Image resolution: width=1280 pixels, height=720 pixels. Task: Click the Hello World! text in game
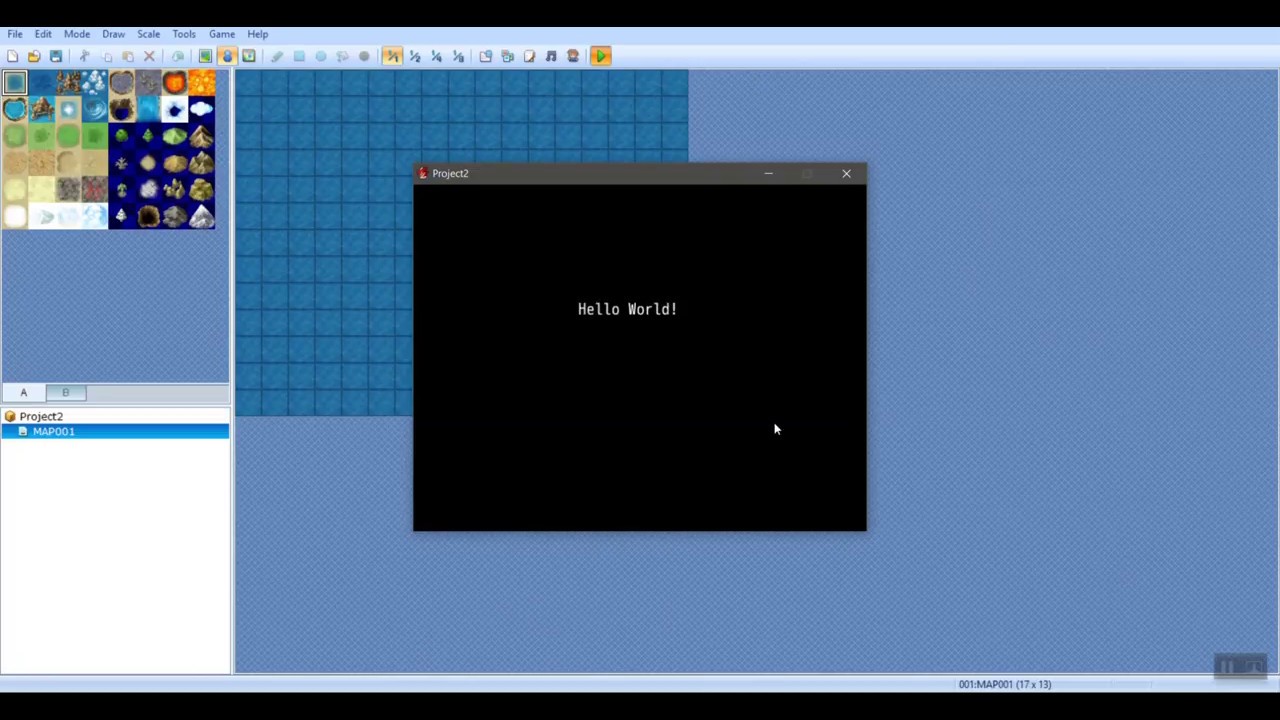click(x=627, y=309)
